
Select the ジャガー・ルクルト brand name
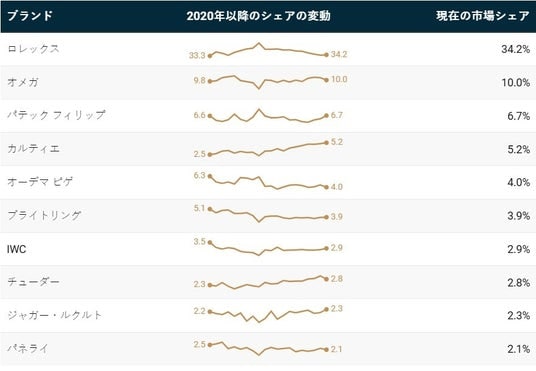(x=55, y=315)
